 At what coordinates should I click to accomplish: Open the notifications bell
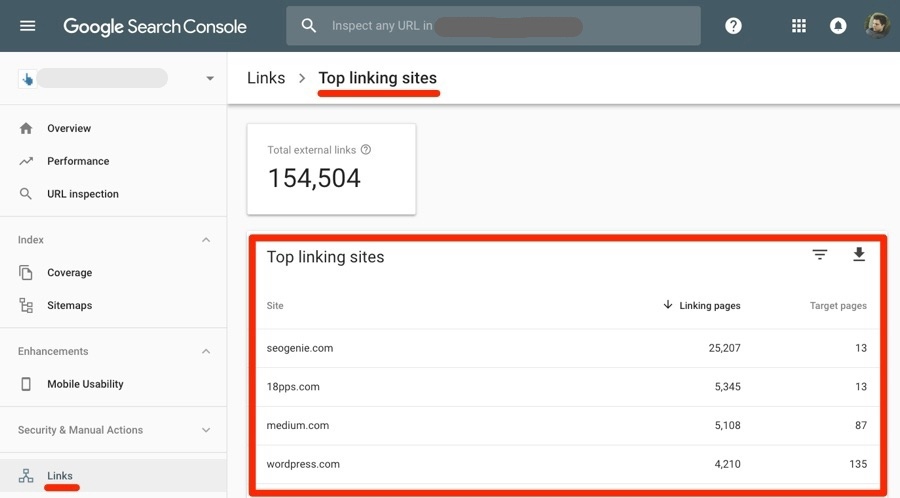[x=838, y=26]
